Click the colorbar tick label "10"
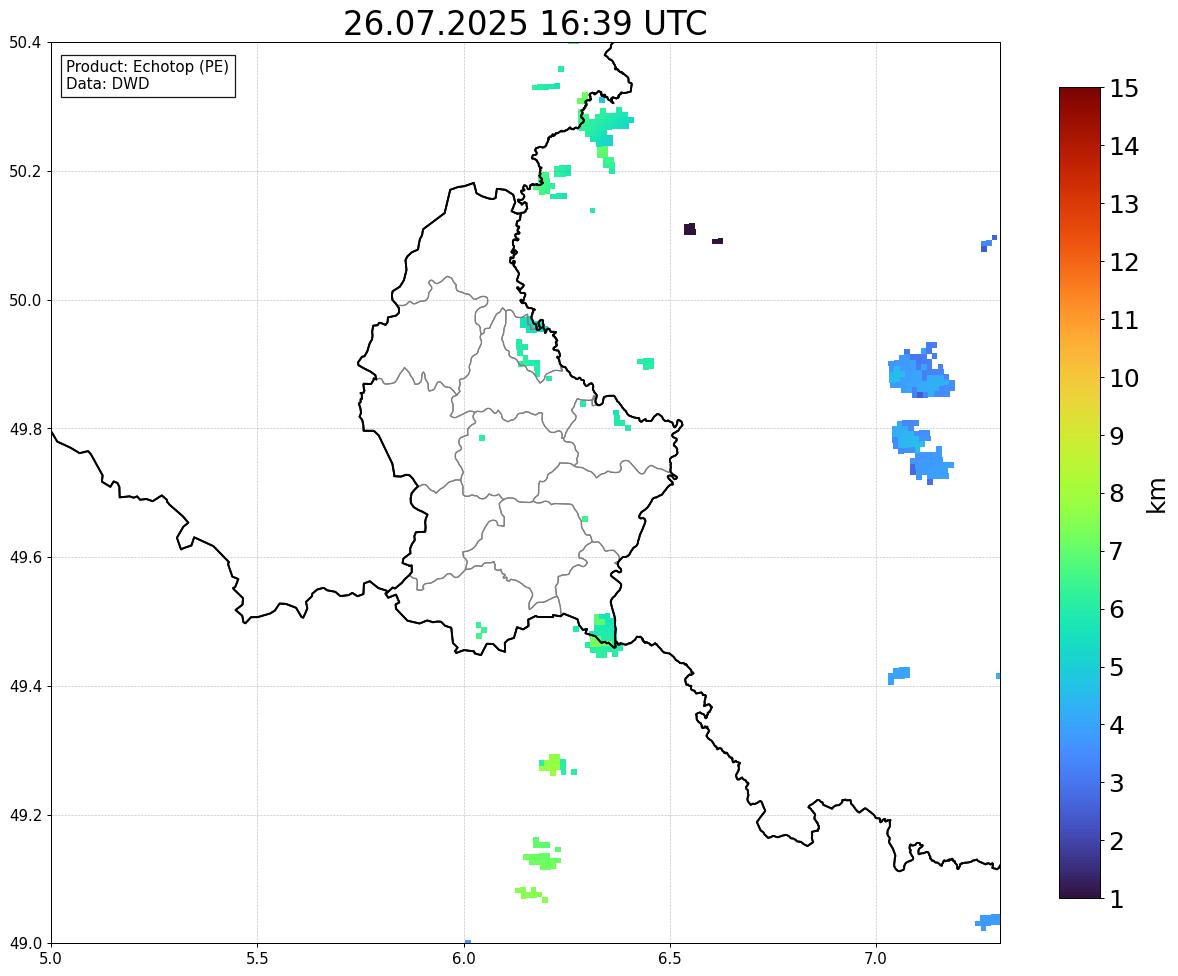1178x976 pixels. click(1125, 378)
